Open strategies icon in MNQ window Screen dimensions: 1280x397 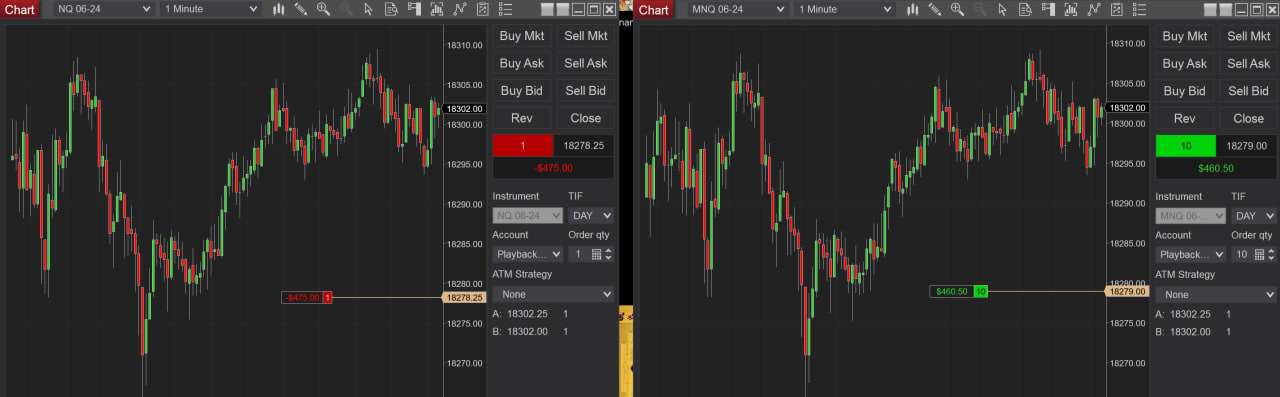click(1117, 9)
